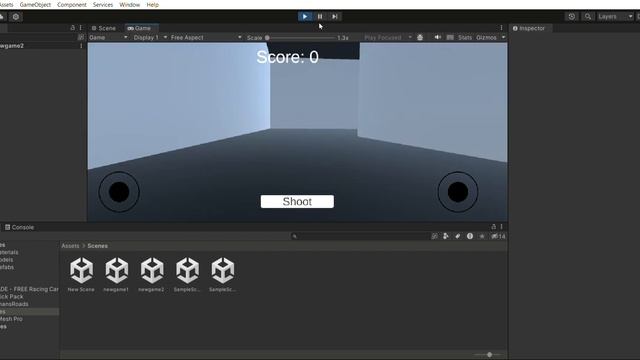Viewport: 640px width, 360px height.
Task: Toggle the Hierarchy panel lock icon
Action: tap(73, 28)
